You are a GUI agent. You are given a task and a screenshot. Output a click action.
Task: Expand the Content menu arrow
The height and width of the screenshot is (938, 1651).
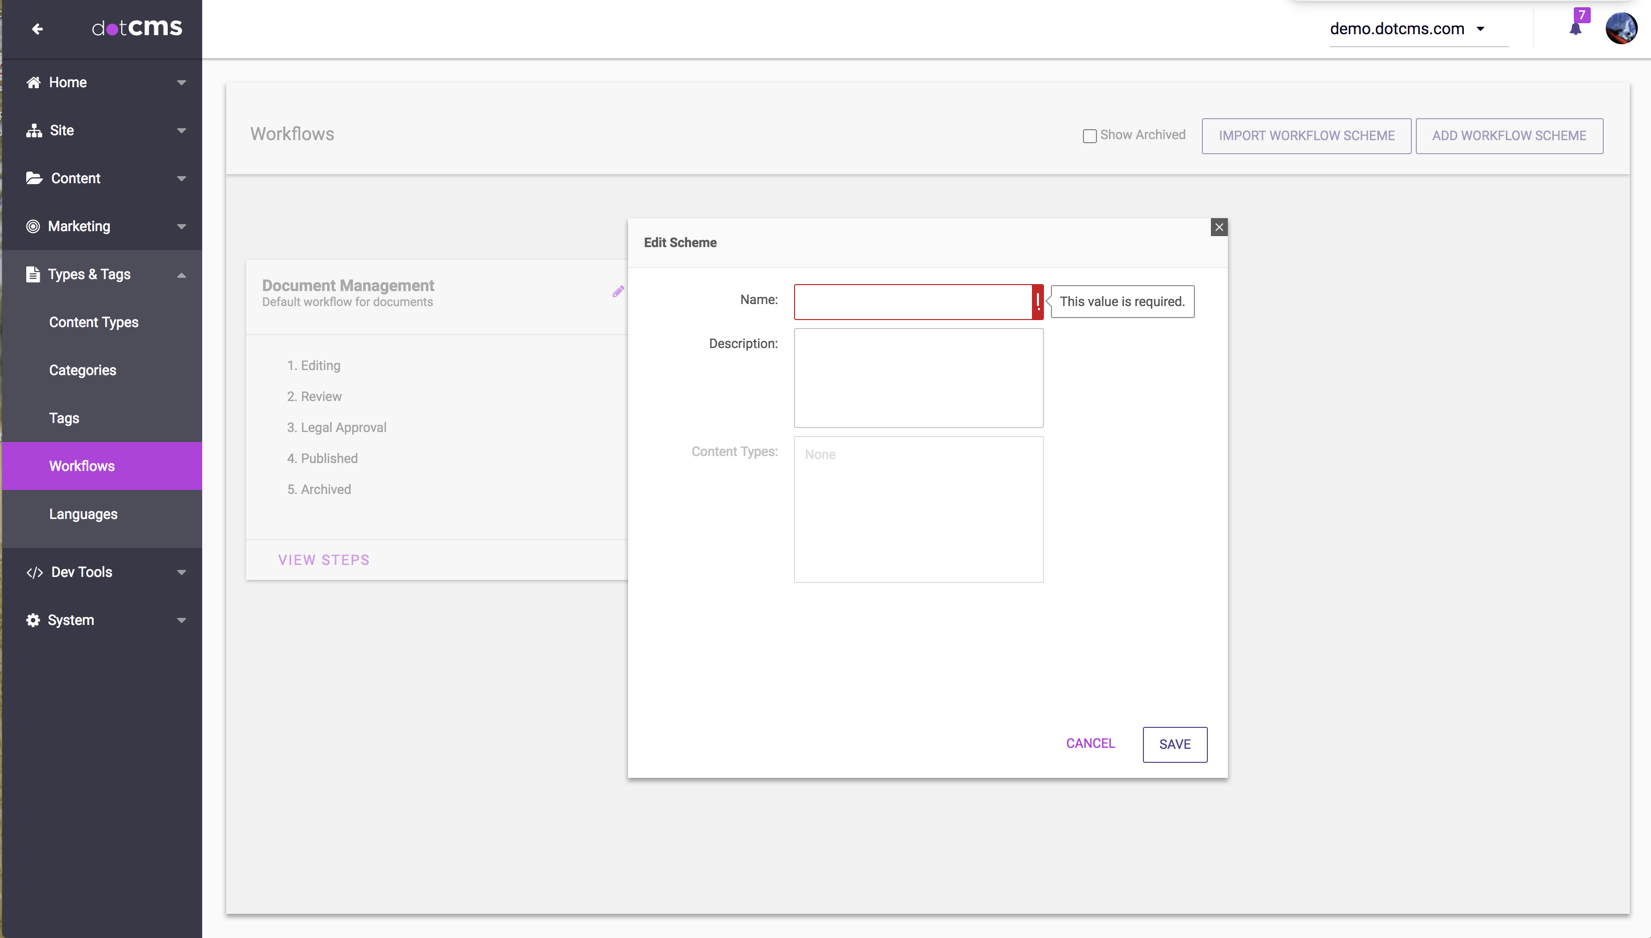click(181, 178)
